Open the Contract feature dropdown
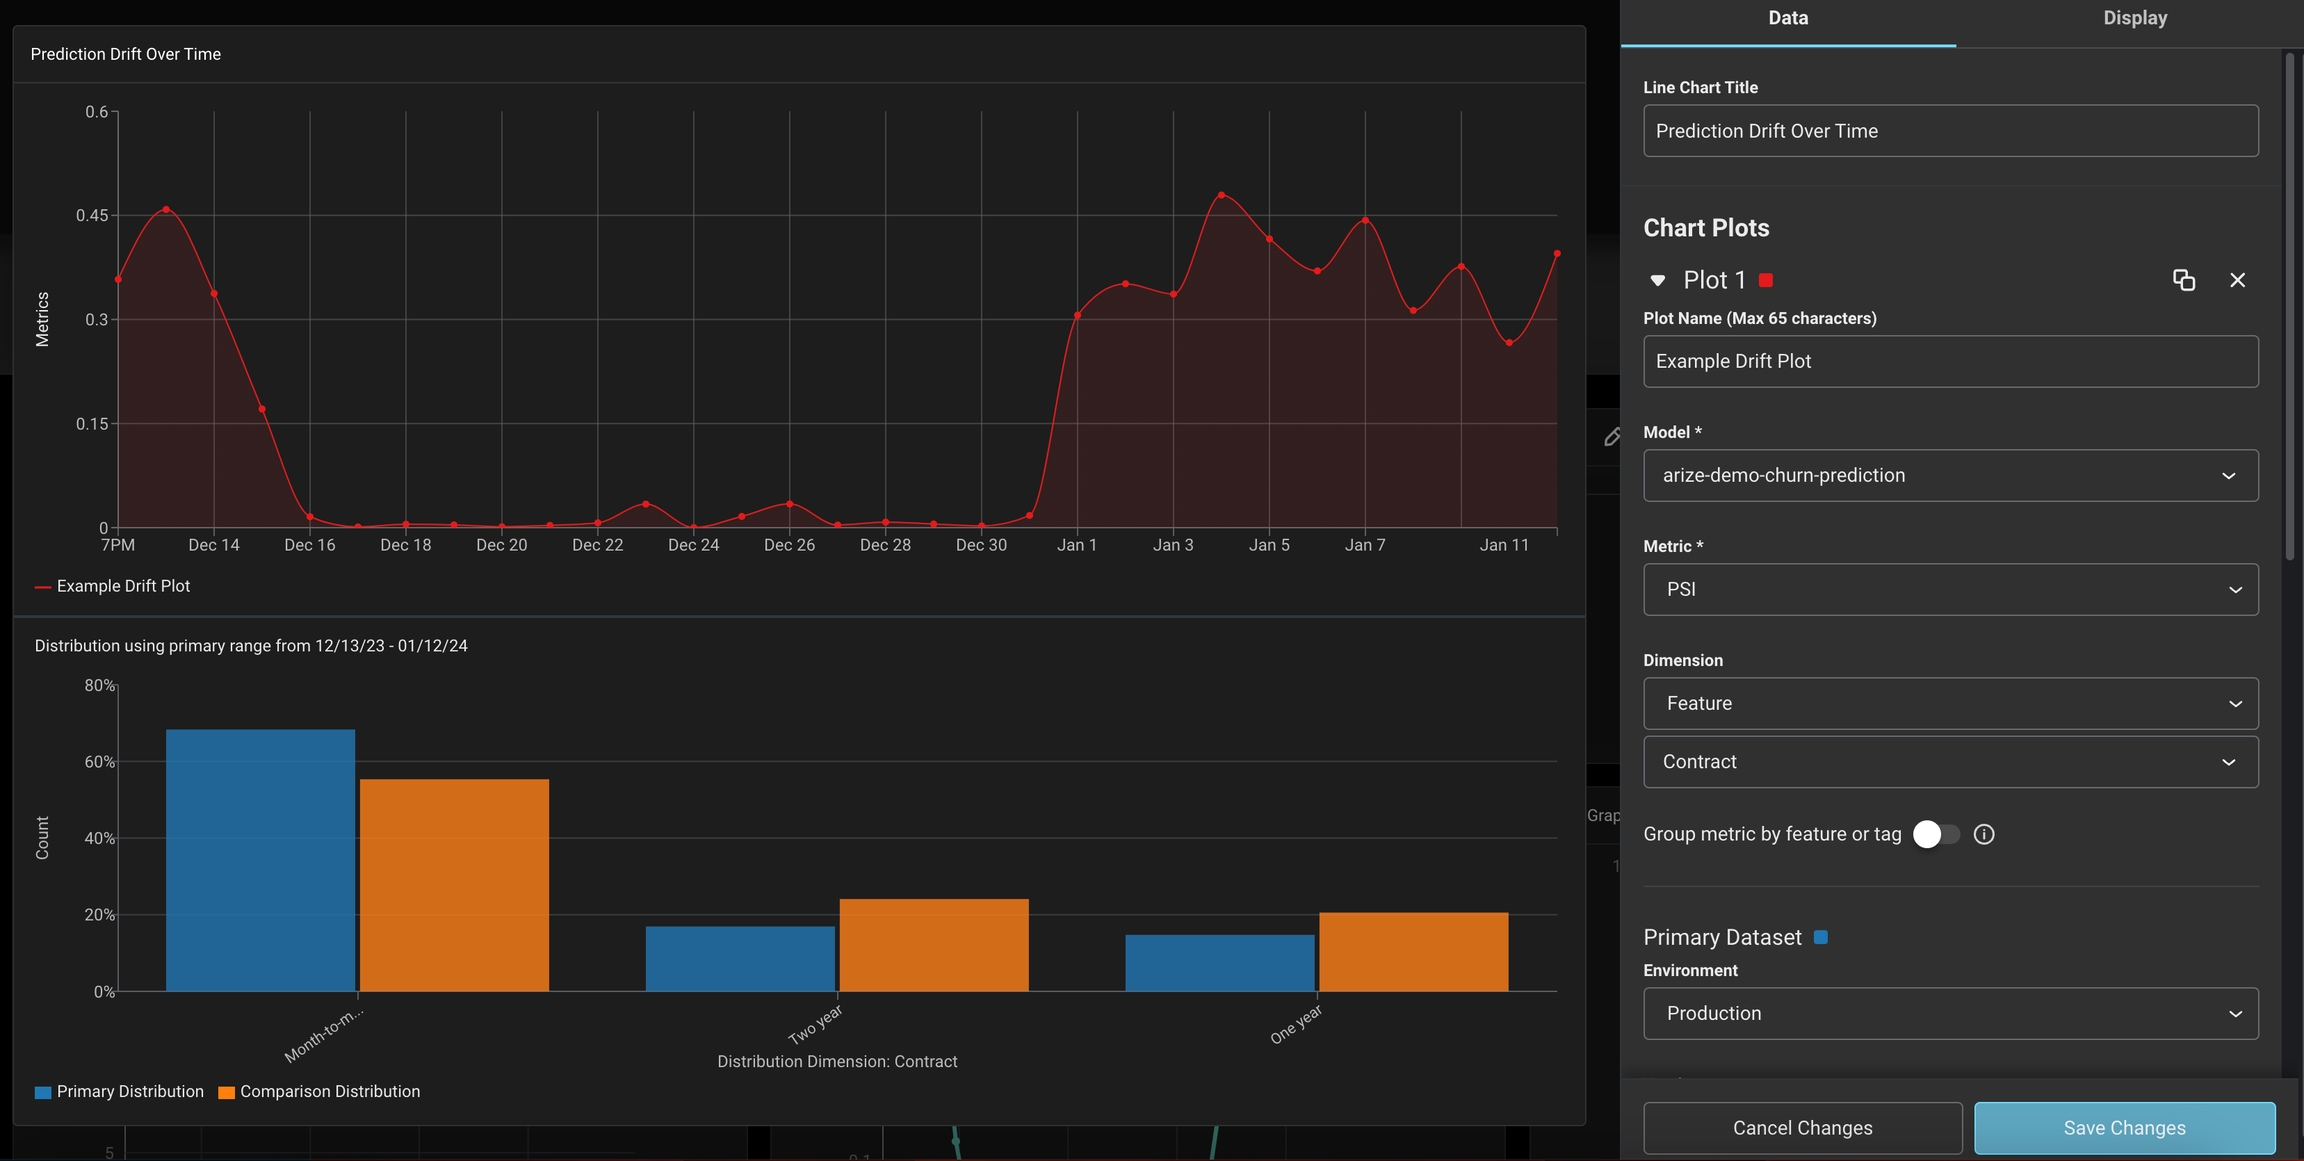2304x1161 pixels. pos(1950,762)
